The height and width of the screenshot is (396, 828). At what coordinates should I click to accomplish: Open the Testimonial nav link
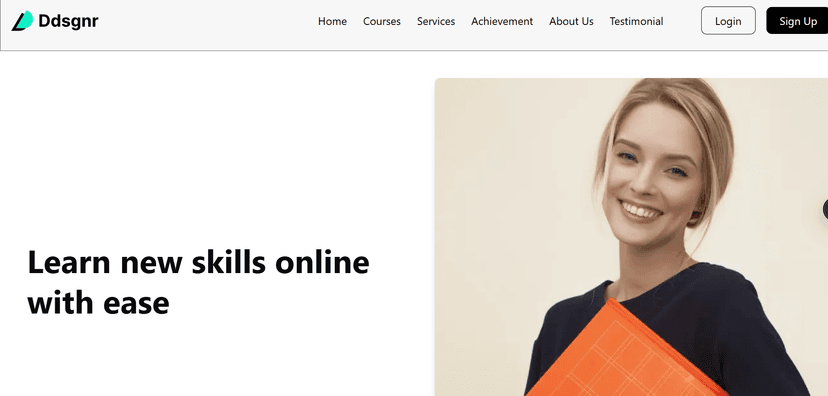pyautogui.click(x=636, y=21)
